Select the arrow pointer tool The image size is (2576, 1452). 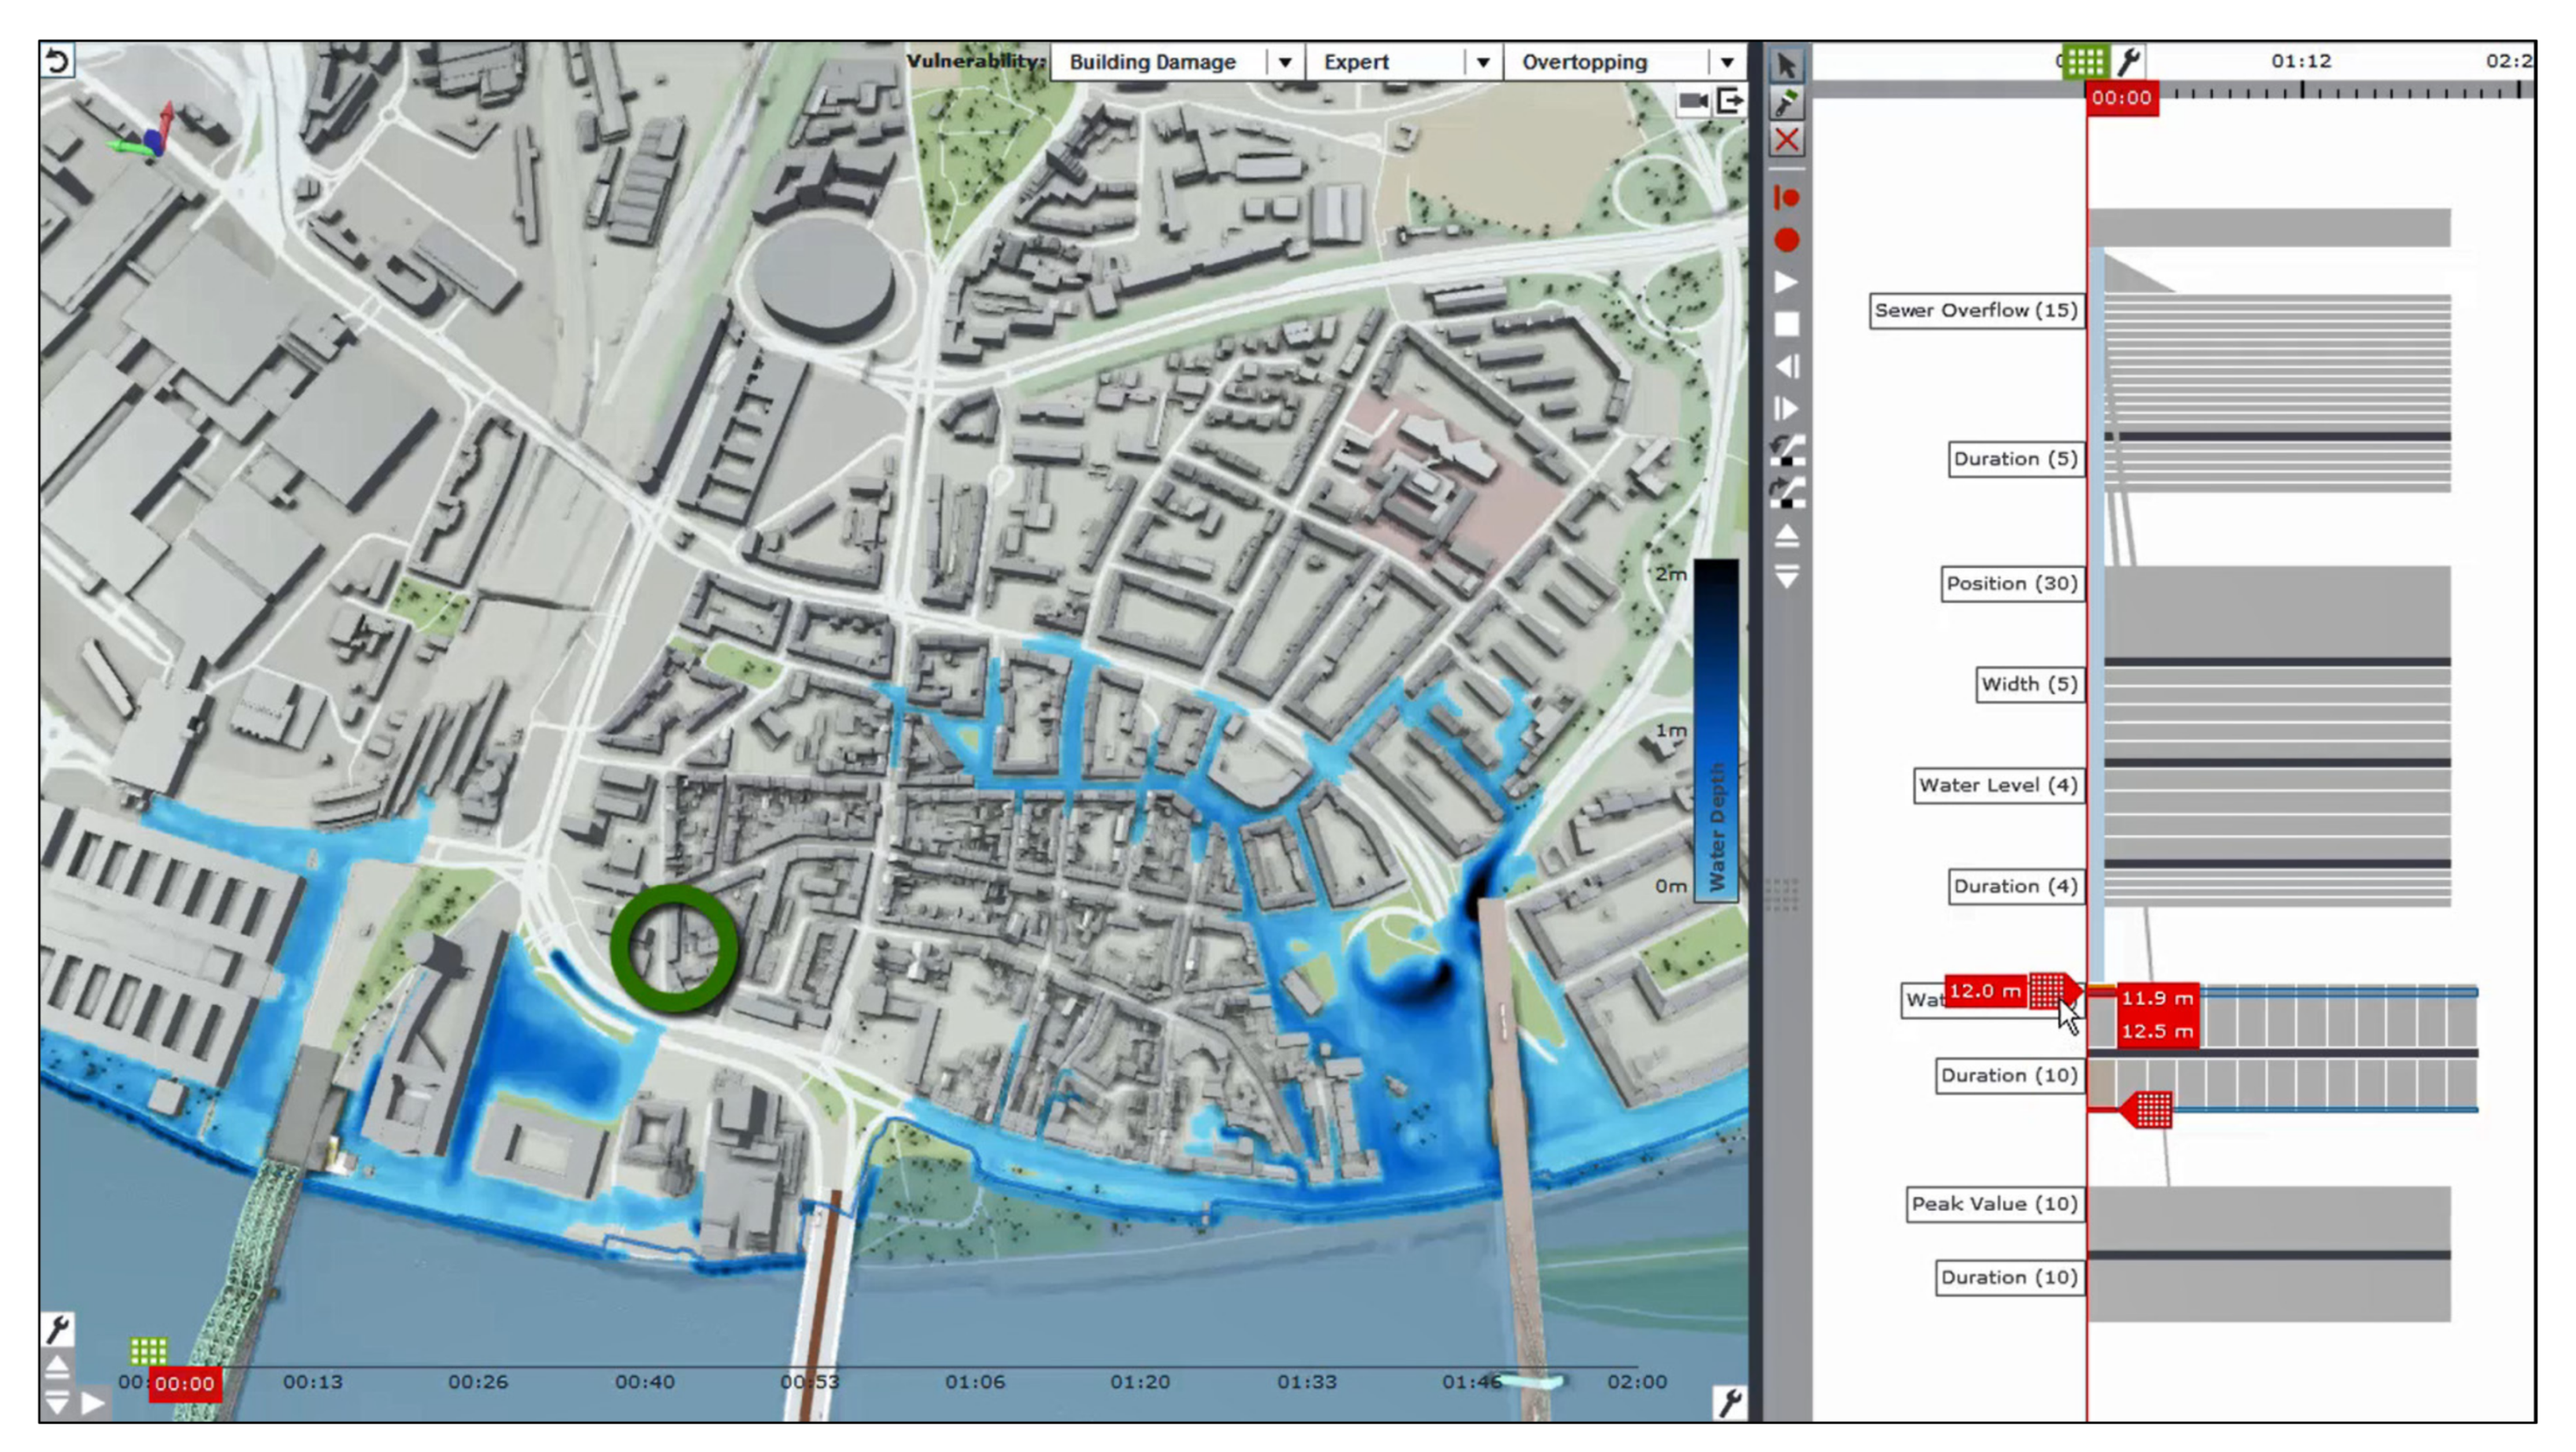1786,66
